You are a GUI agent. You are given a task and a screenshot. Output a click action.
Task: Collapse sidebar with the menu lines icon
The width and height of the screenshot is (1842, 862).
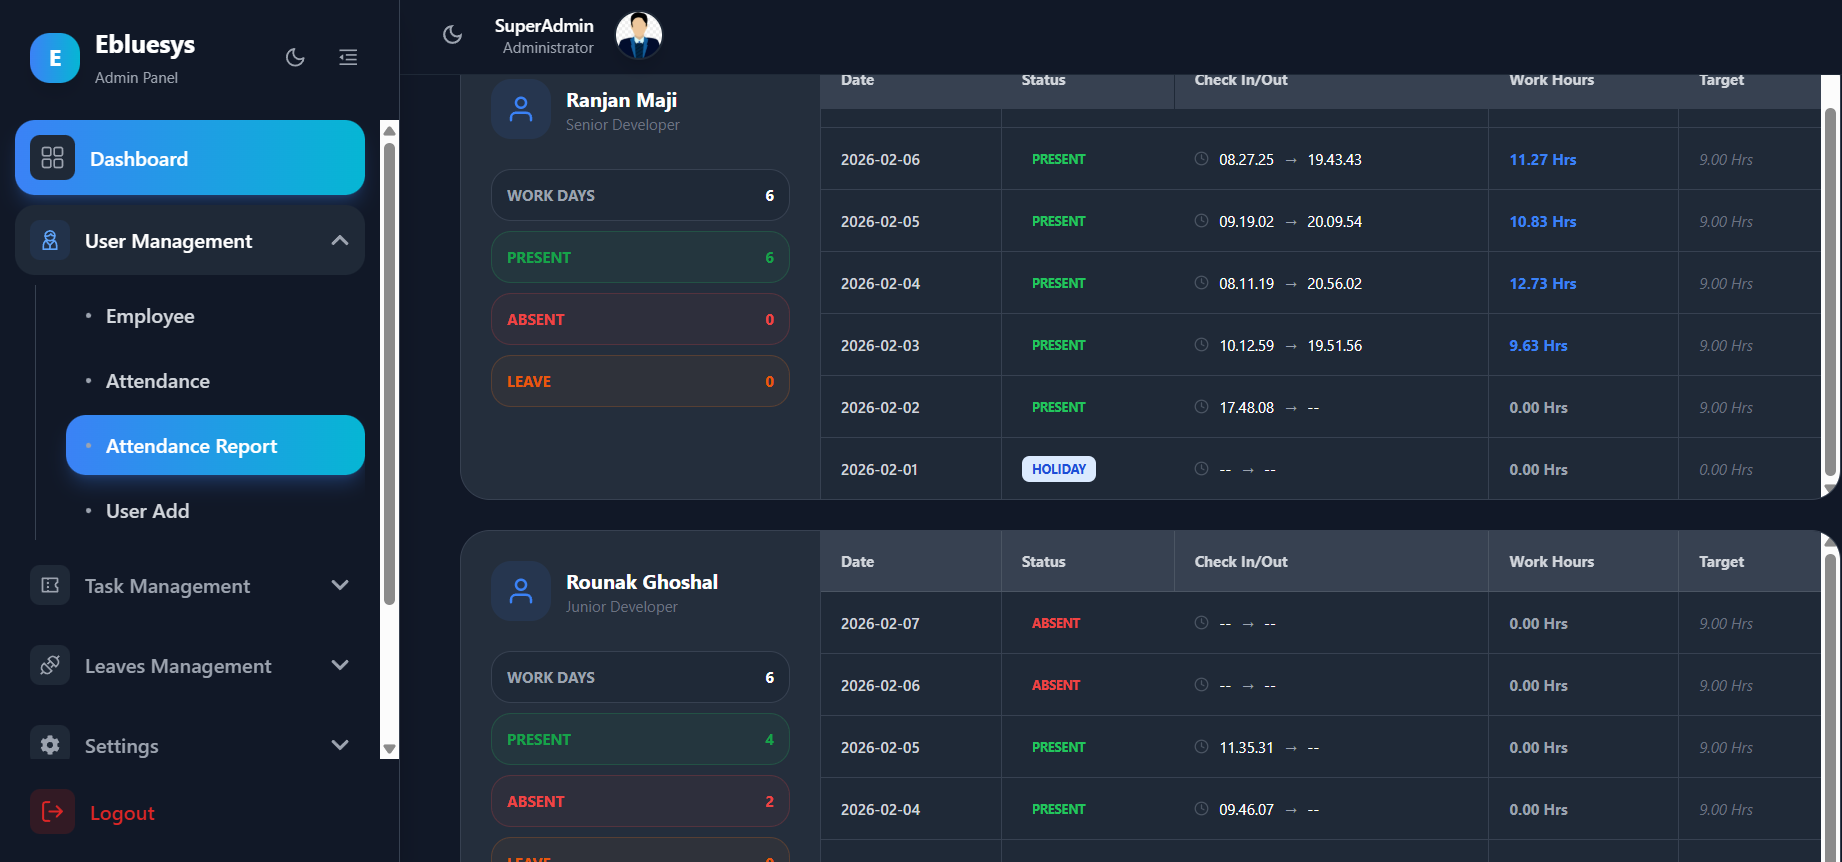(x=348, y=57)
